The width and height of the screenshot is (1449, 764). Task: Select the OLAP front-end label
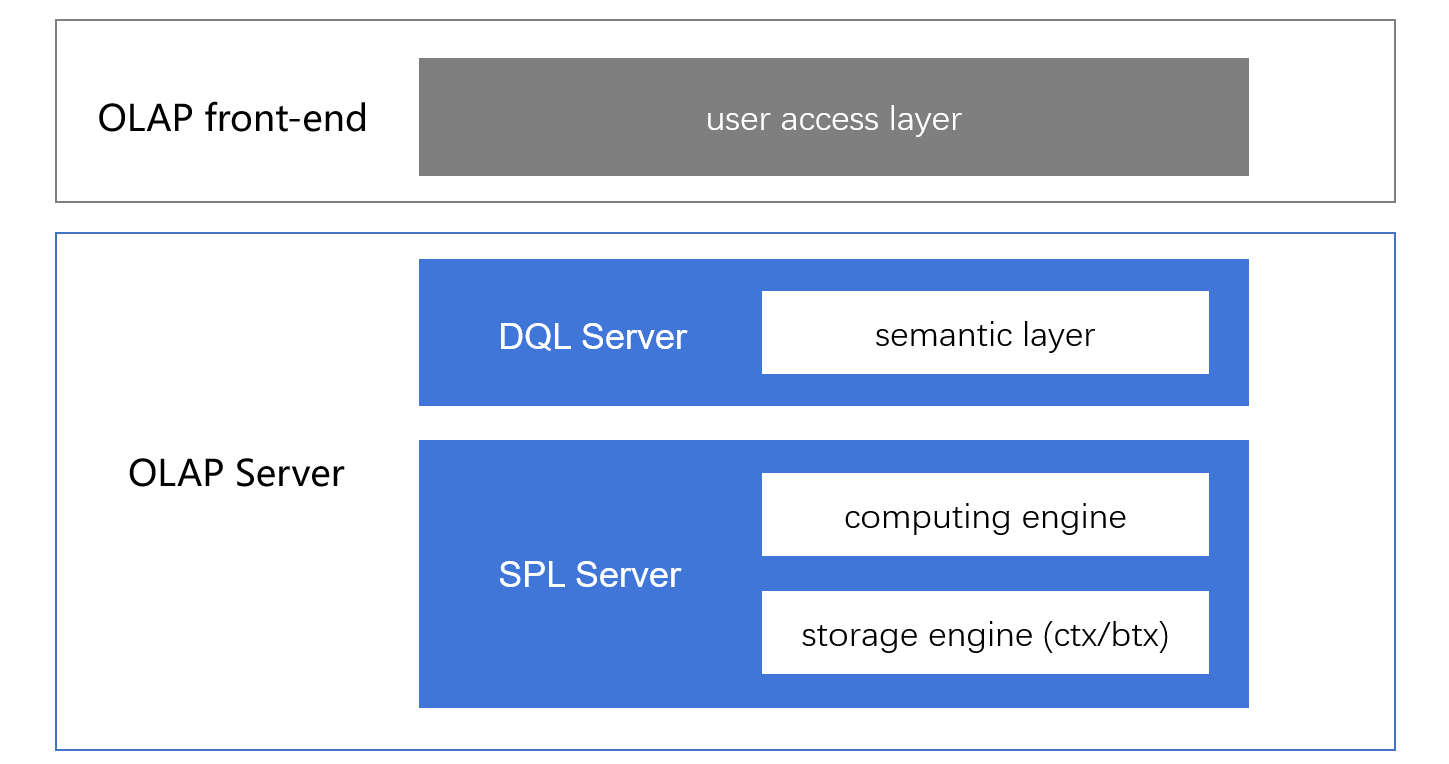(x=232, y=118)
